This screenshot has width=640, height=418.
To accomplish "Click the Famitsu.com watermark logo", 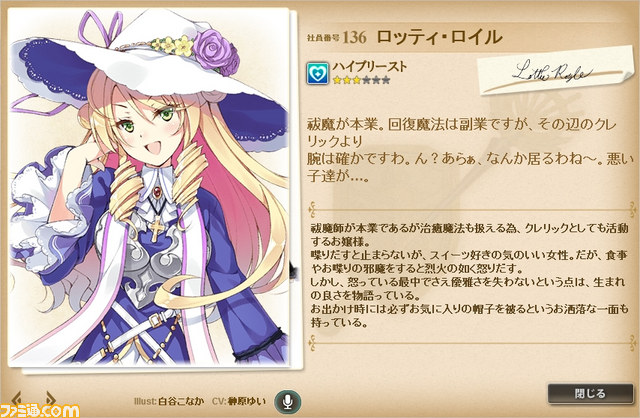I will (39, 411).
